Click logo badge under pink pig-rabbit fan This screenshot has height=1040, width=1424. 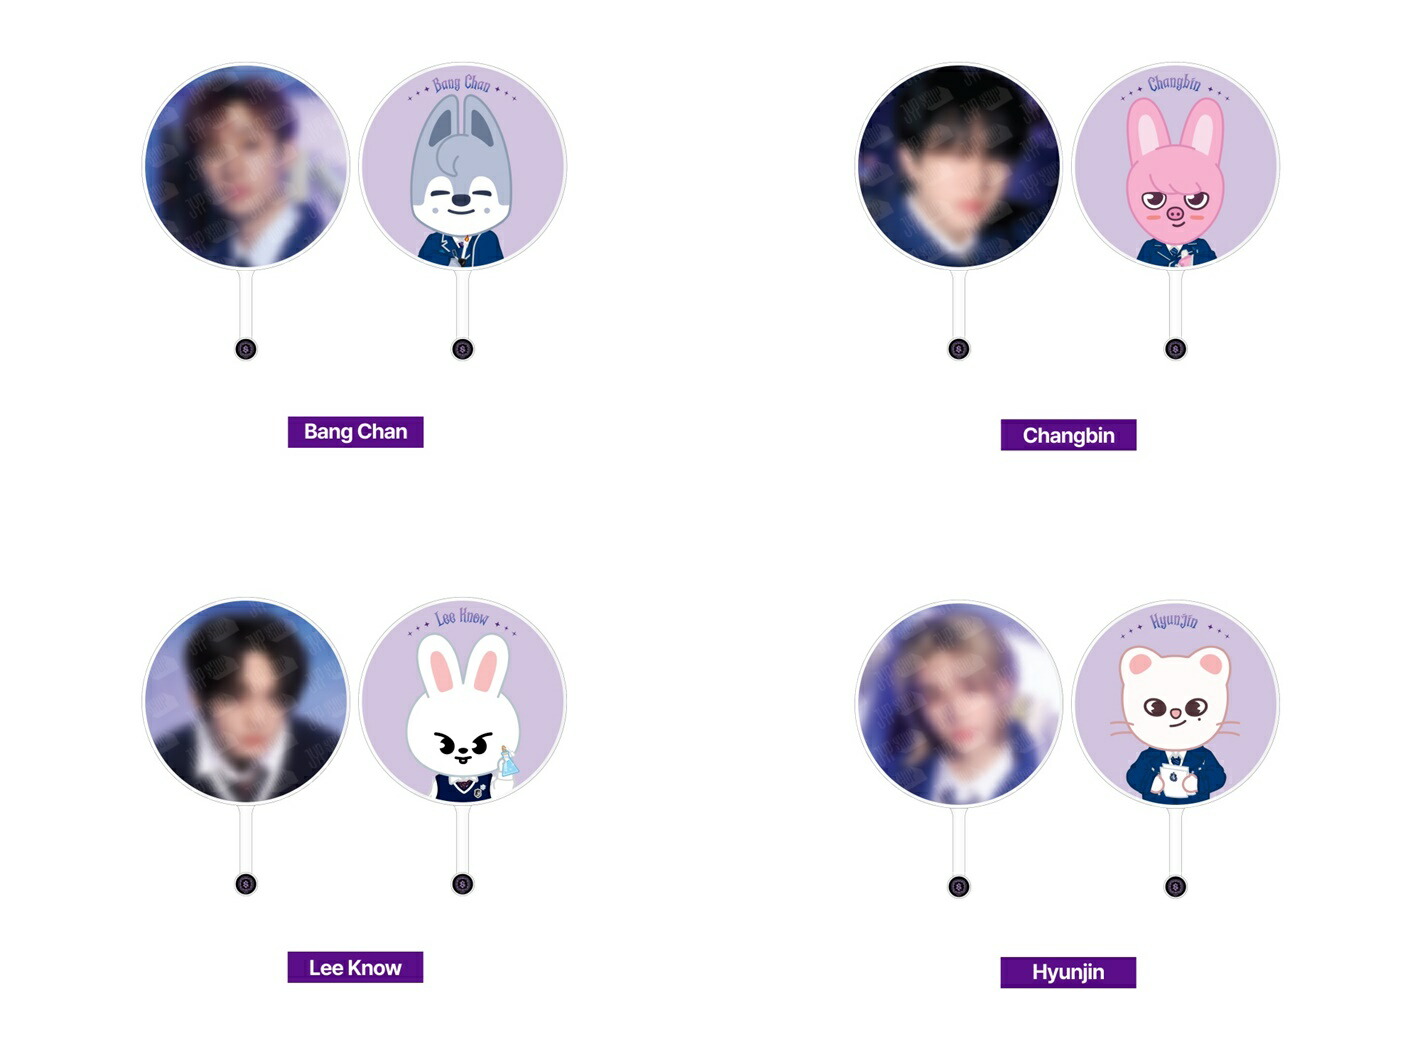[1176, 349]
